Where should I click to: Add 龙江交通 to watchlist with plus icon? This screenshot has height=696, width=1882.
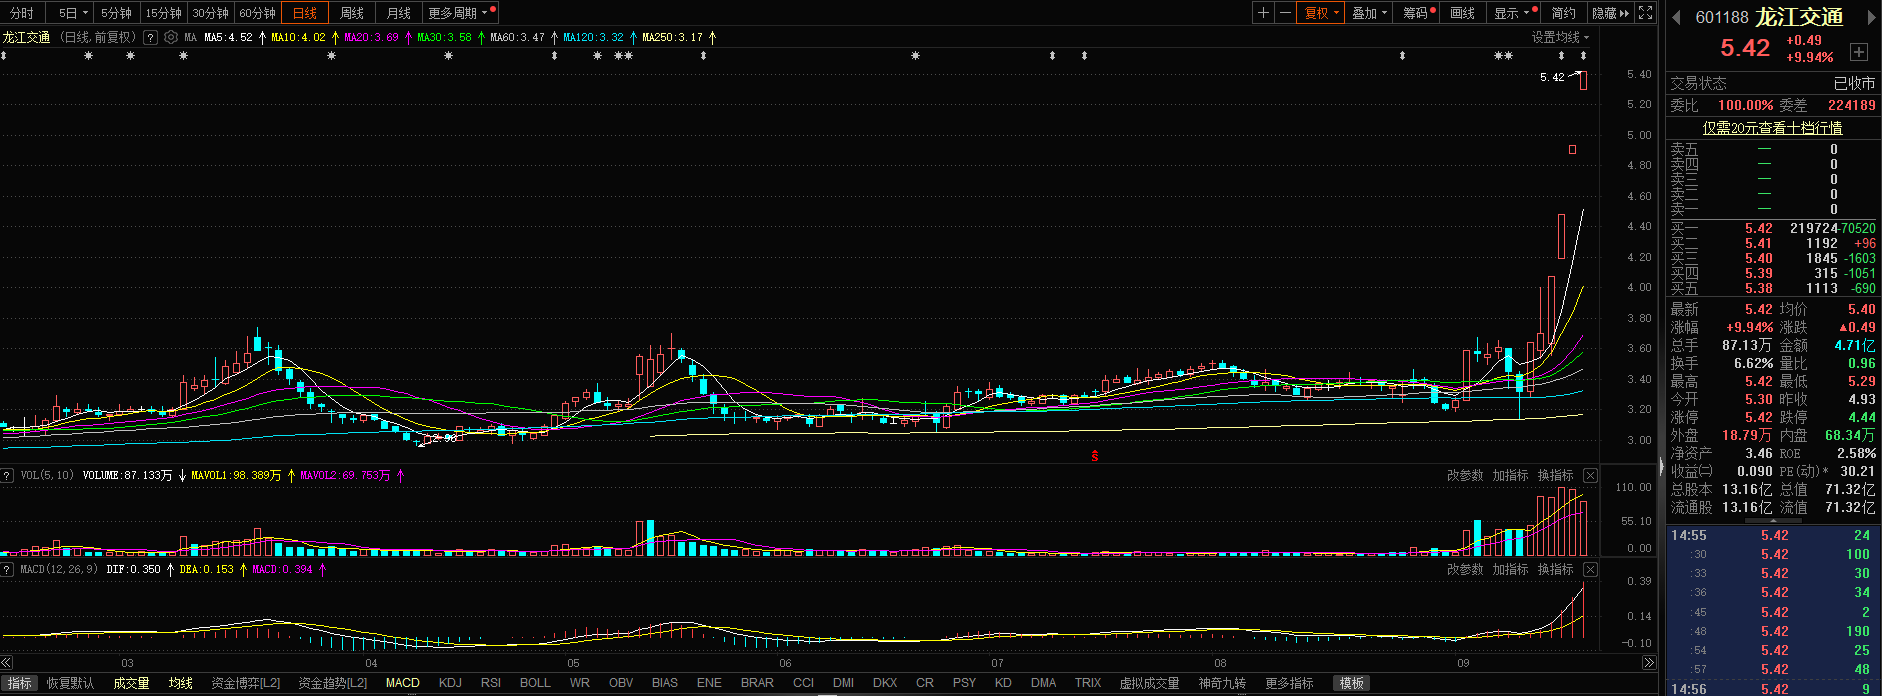point(1859,52)
